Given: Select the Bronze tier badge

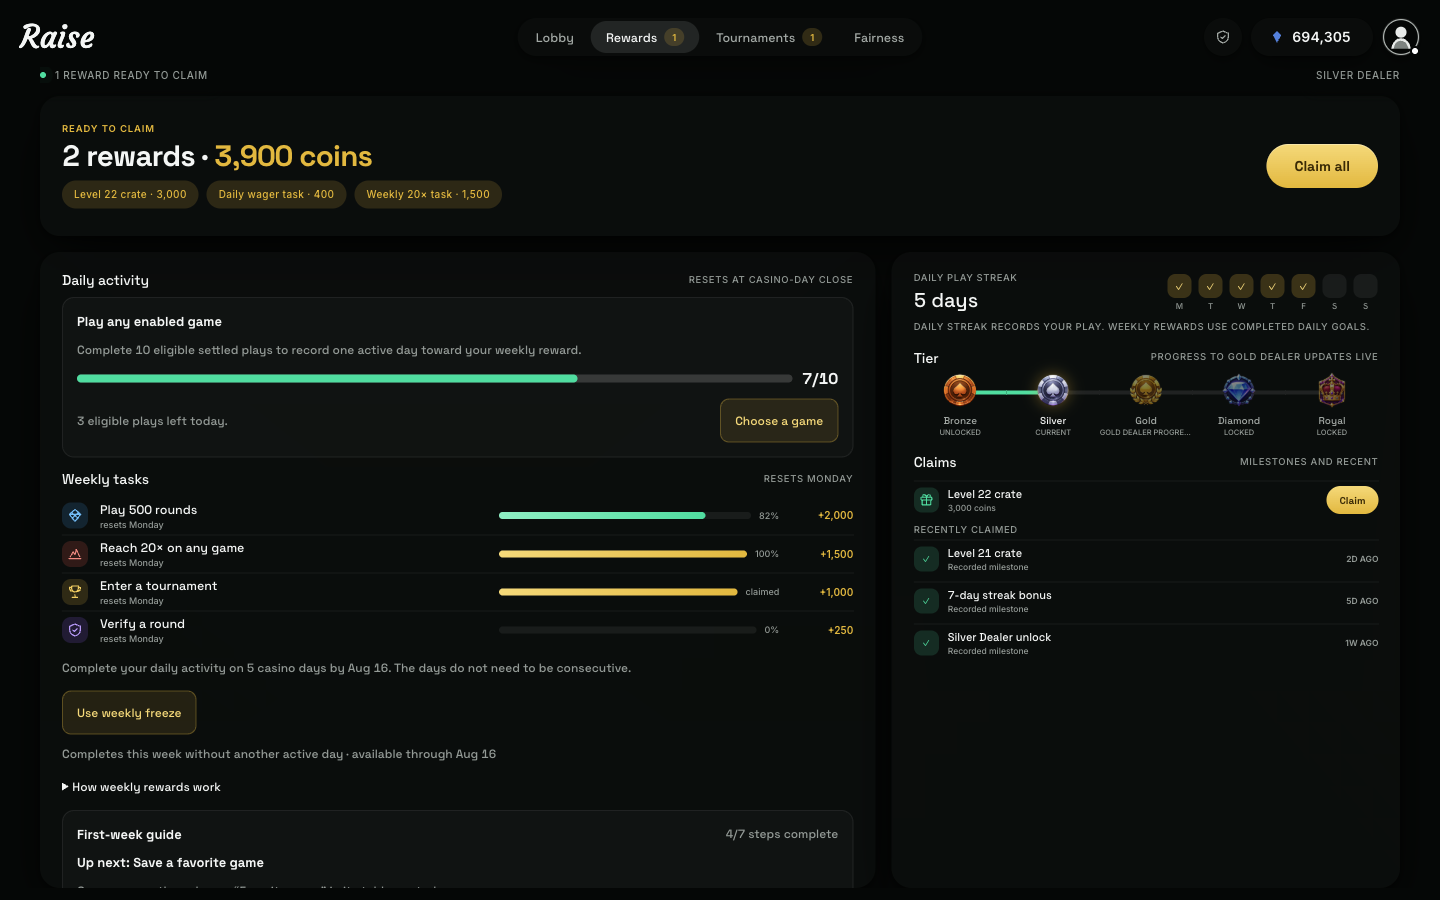Looking at the screenshot, I should tap(960, 390).
